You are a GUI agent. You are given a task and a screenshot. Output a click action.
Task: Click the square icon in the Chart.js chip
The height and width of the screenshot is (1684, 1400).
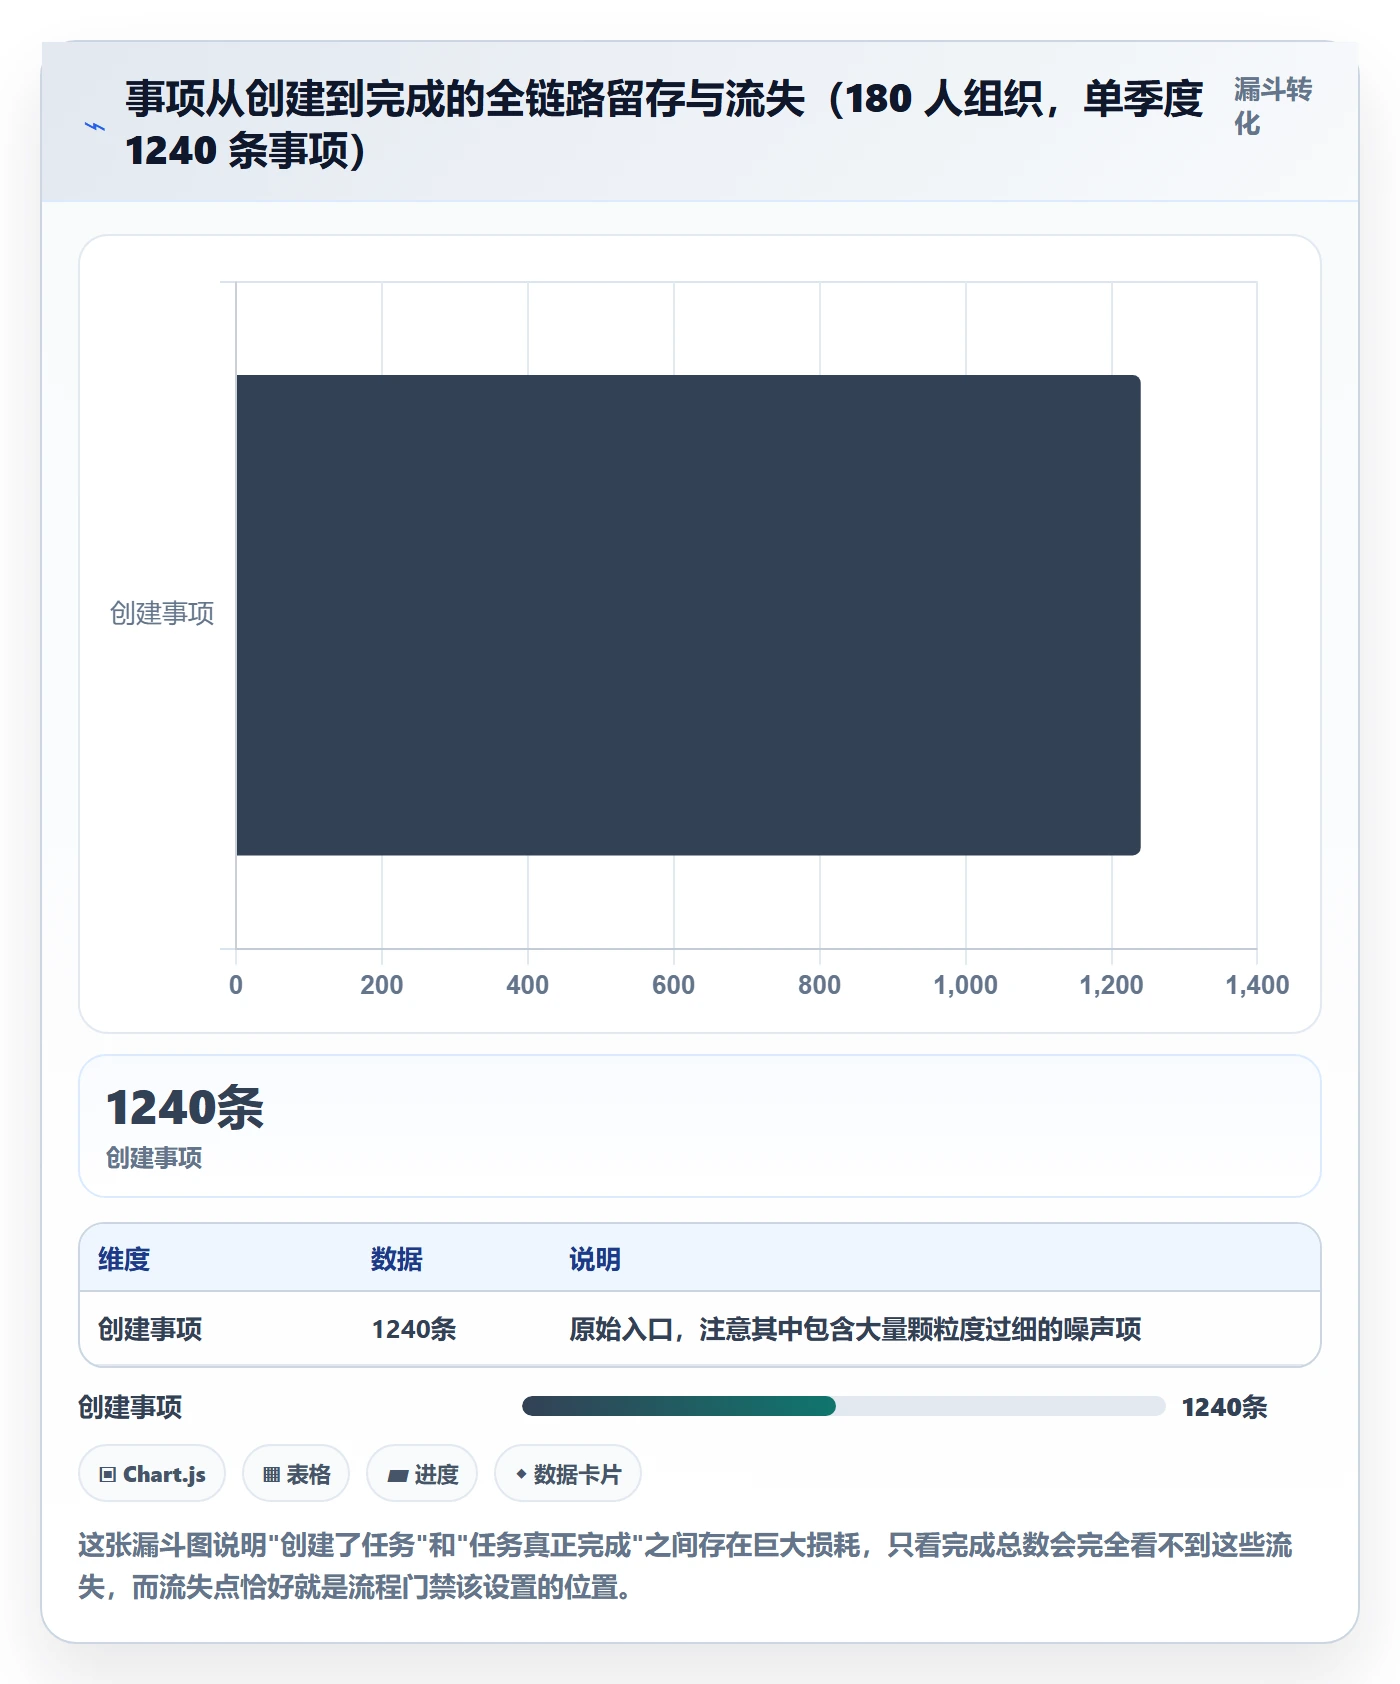coord(108,1474)
